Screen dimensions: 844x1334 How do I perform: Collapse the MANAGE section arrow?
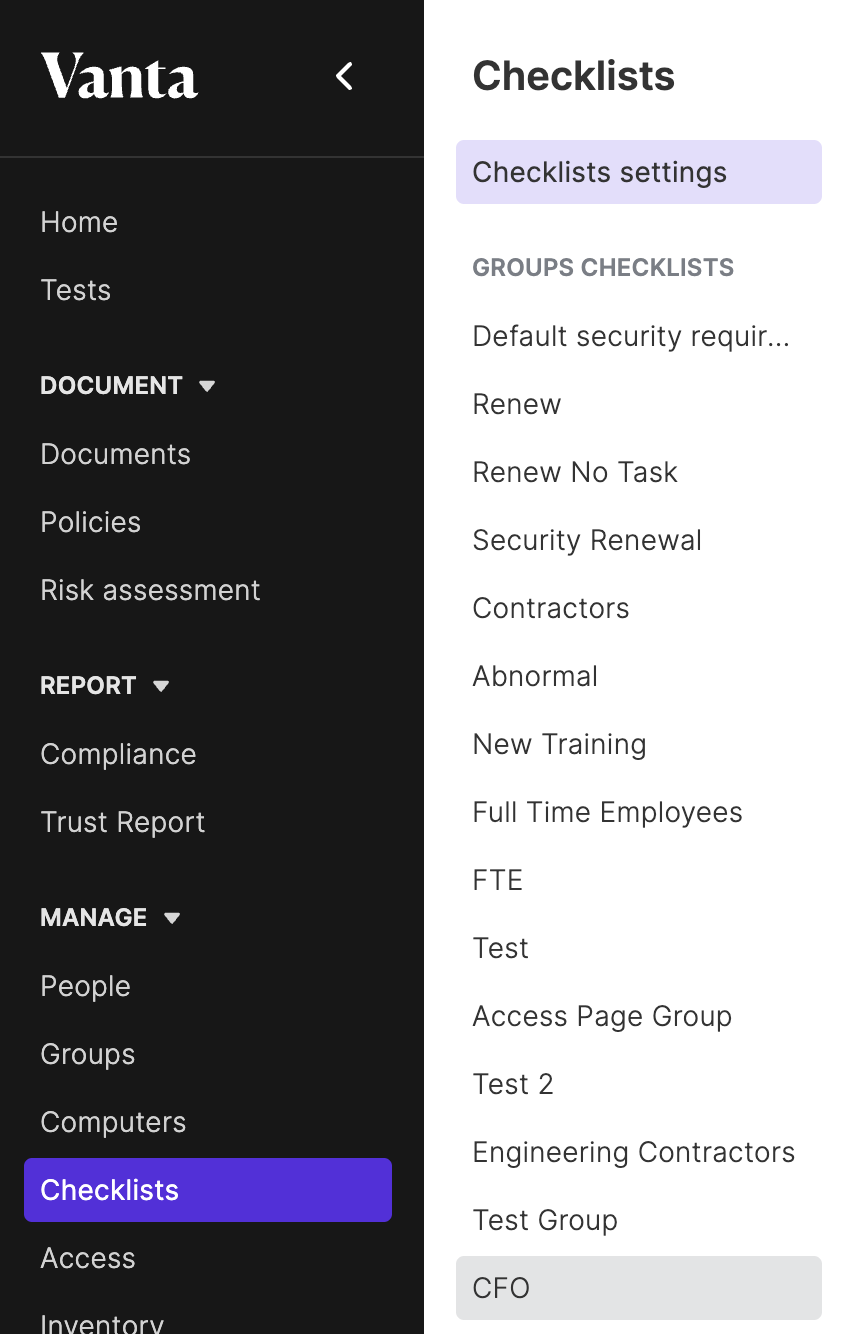click(172, 918)
